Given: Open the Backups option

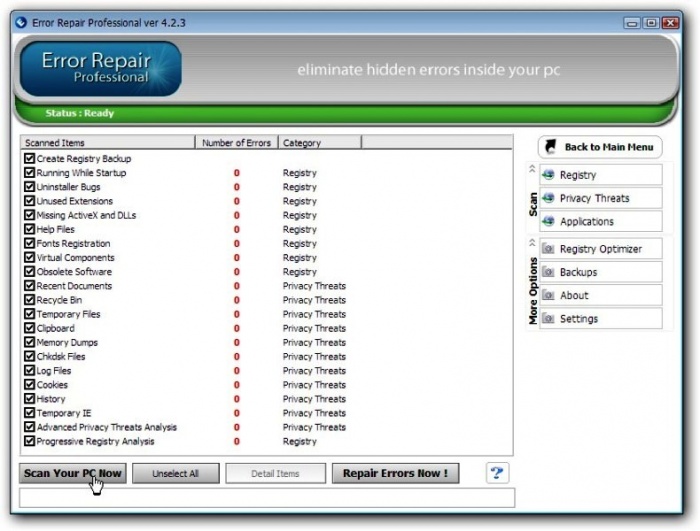Looking at the screenshot, I should click(601, 272).
